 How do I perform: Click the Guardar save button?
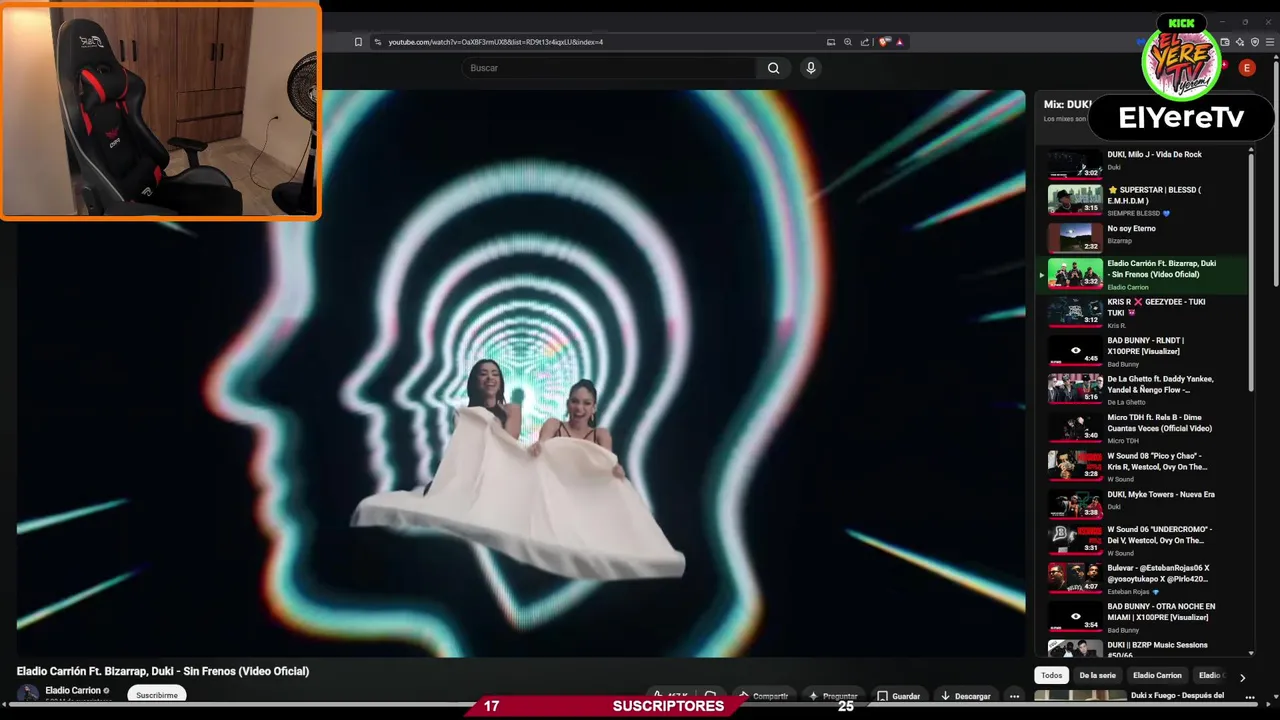point(898,696)
